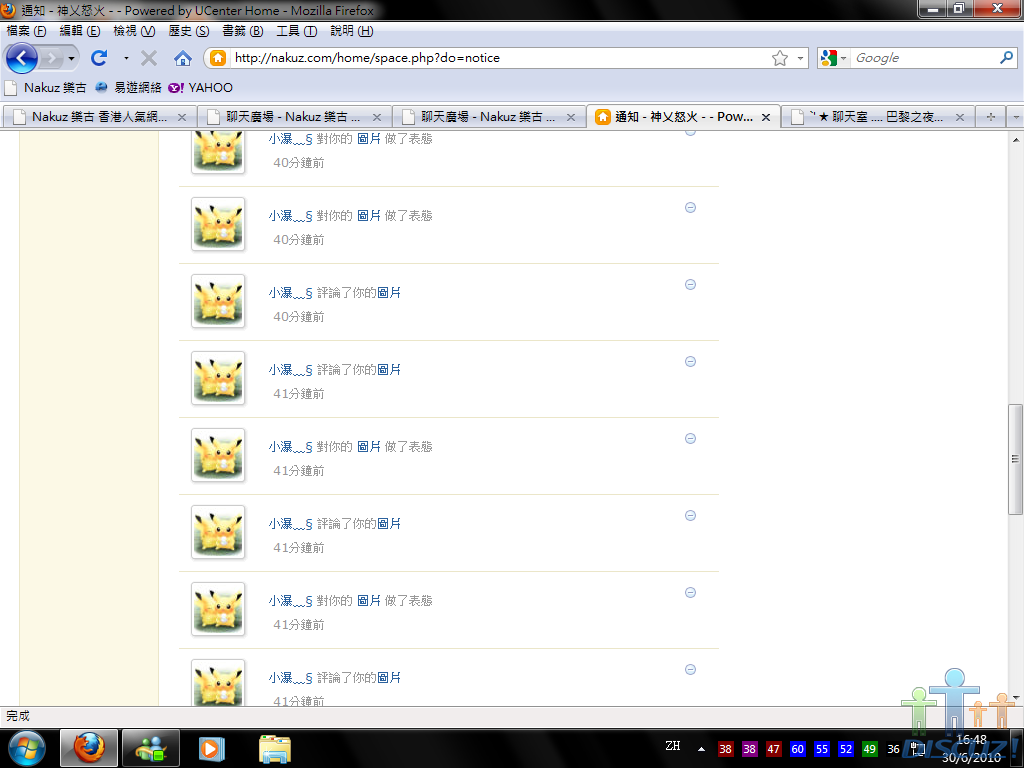Click the purple 38 tray icon

(750, 749)
